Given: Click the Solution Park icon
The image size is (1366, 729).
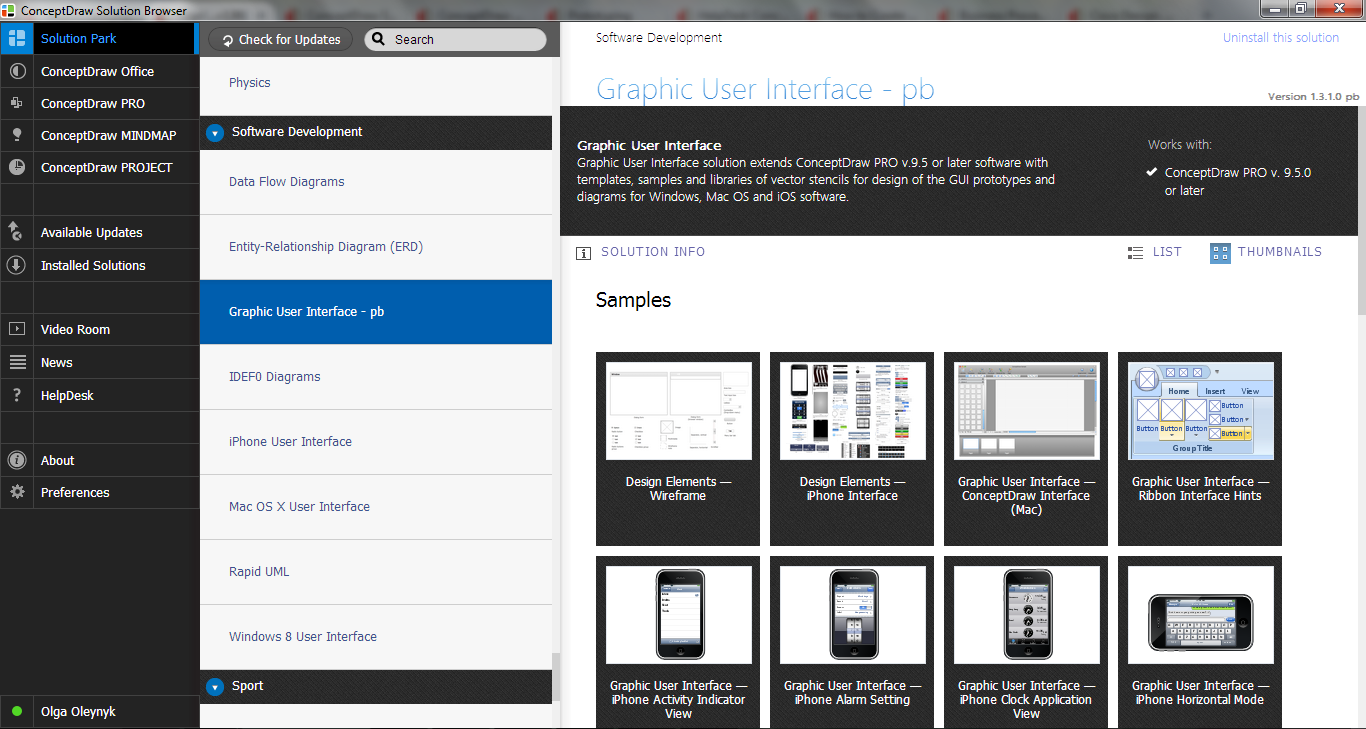Looking at the screenshot, I should pos(16,39).
